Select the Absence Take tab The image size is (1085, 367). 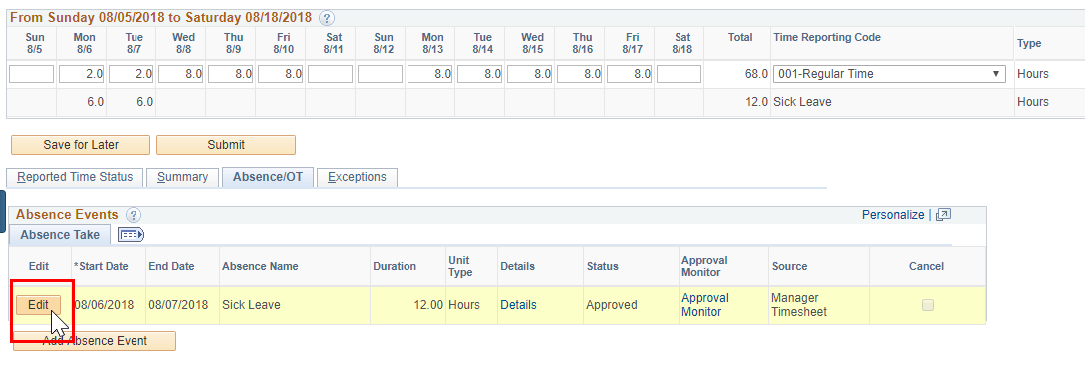60,235
